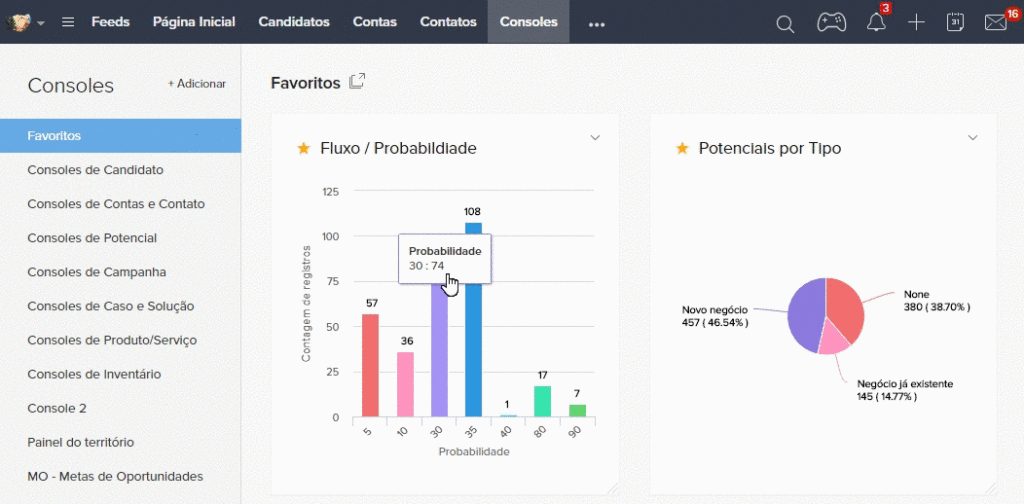Open Favoritos in new window icon
The height and width of the screenshot is (504, 1024).
[357, 82]
